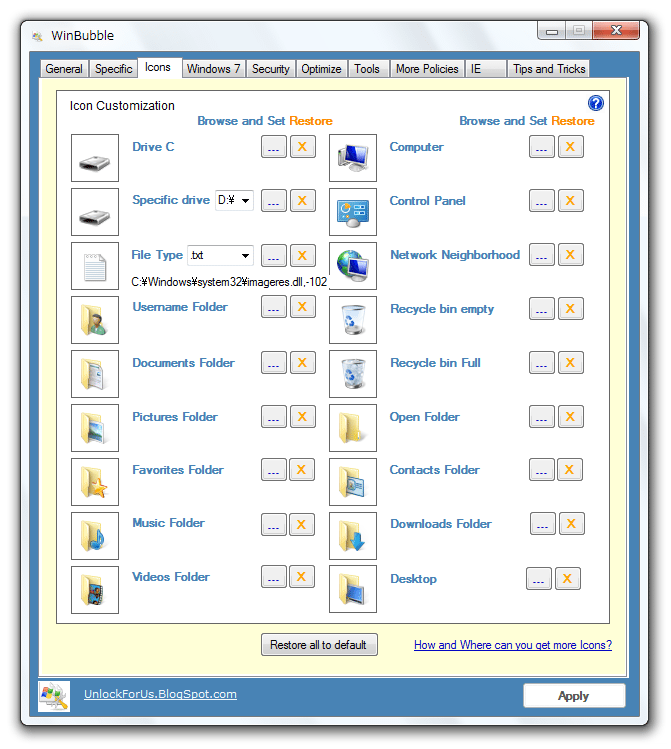Open the How and Where get more Icons link
Image resolution: width=671 pixels, height=749 pixels.
513,645
